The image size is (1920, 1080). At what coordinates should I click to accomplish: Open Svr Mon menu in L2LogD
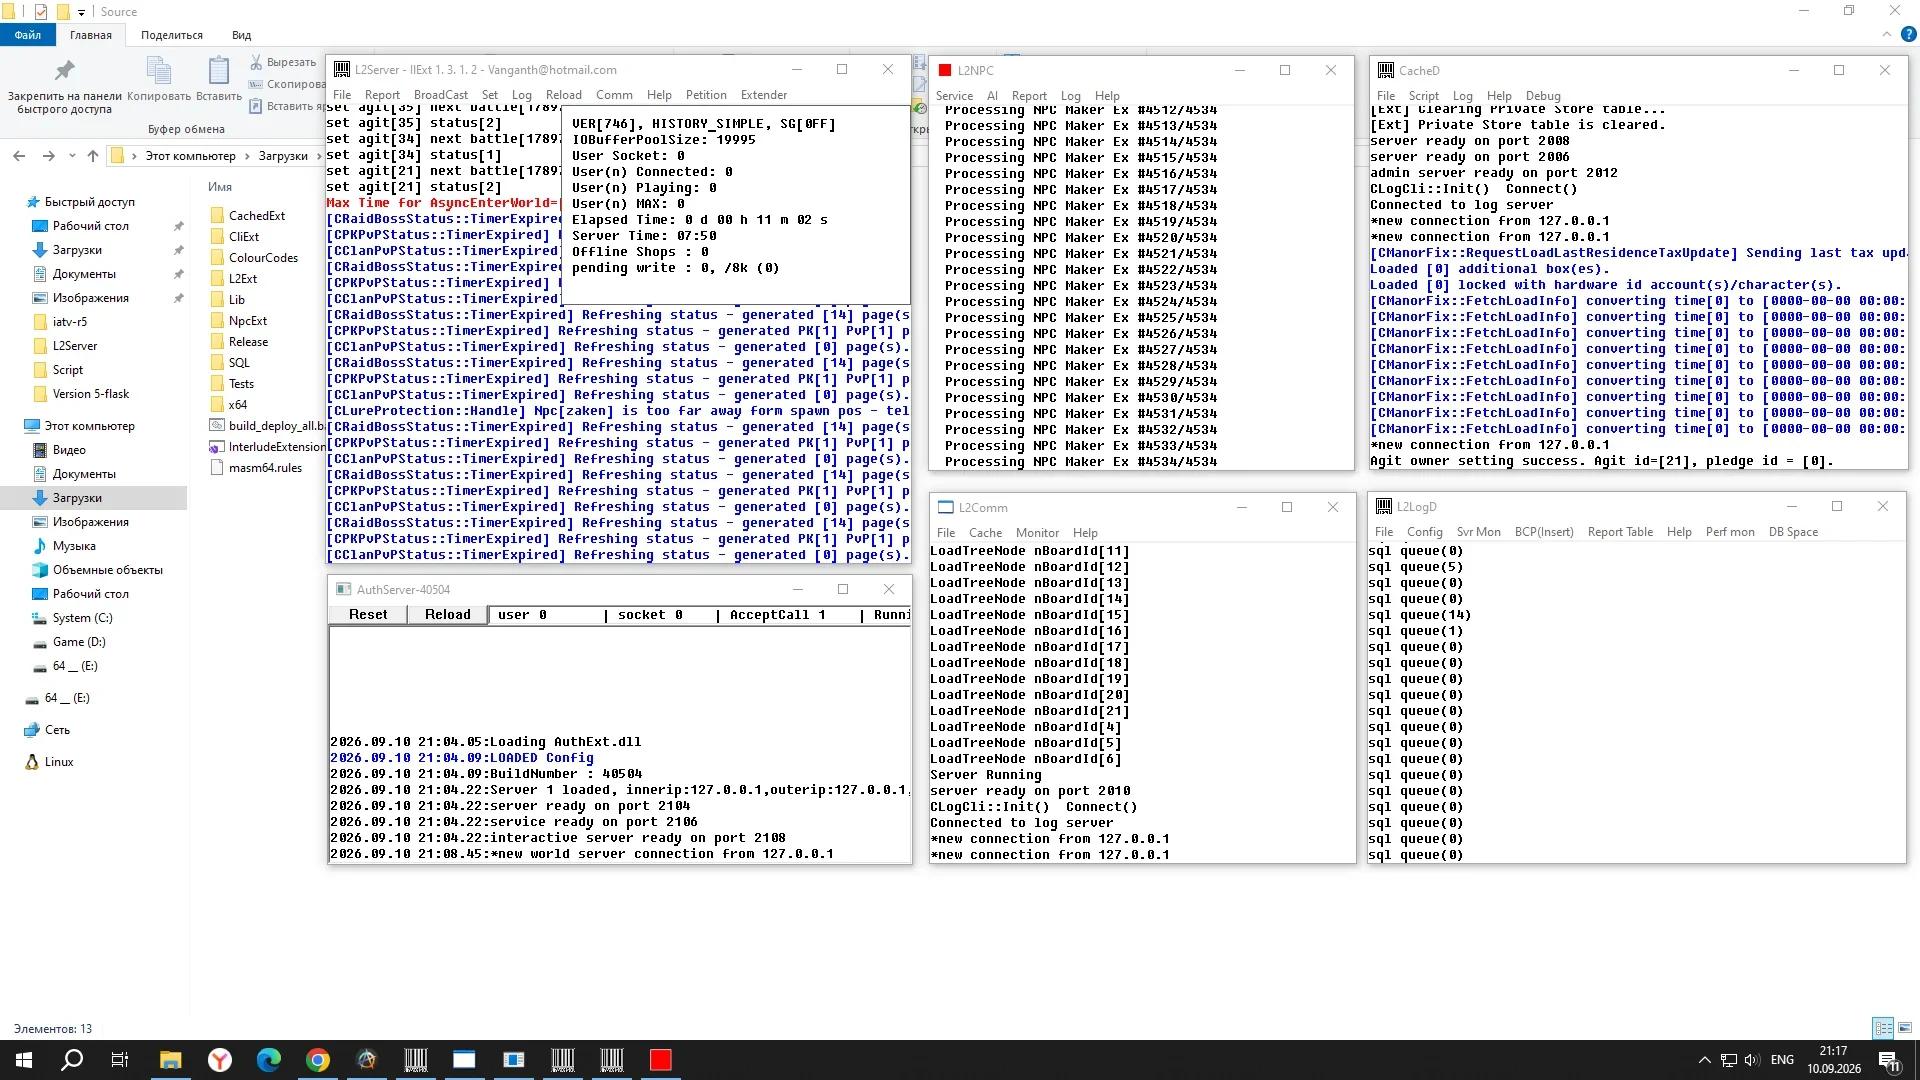1478,532
